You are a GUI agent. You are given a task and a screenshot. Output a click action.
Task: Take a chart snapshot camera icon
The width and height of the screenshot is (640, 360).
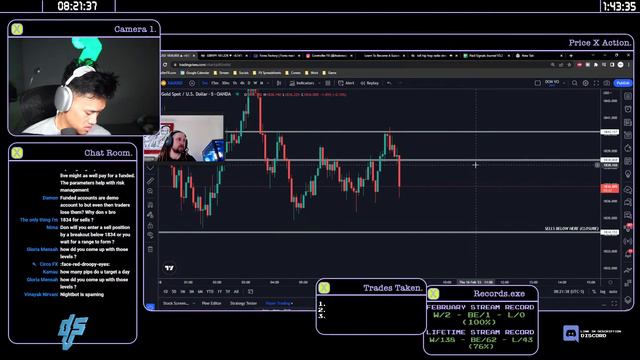607,83
